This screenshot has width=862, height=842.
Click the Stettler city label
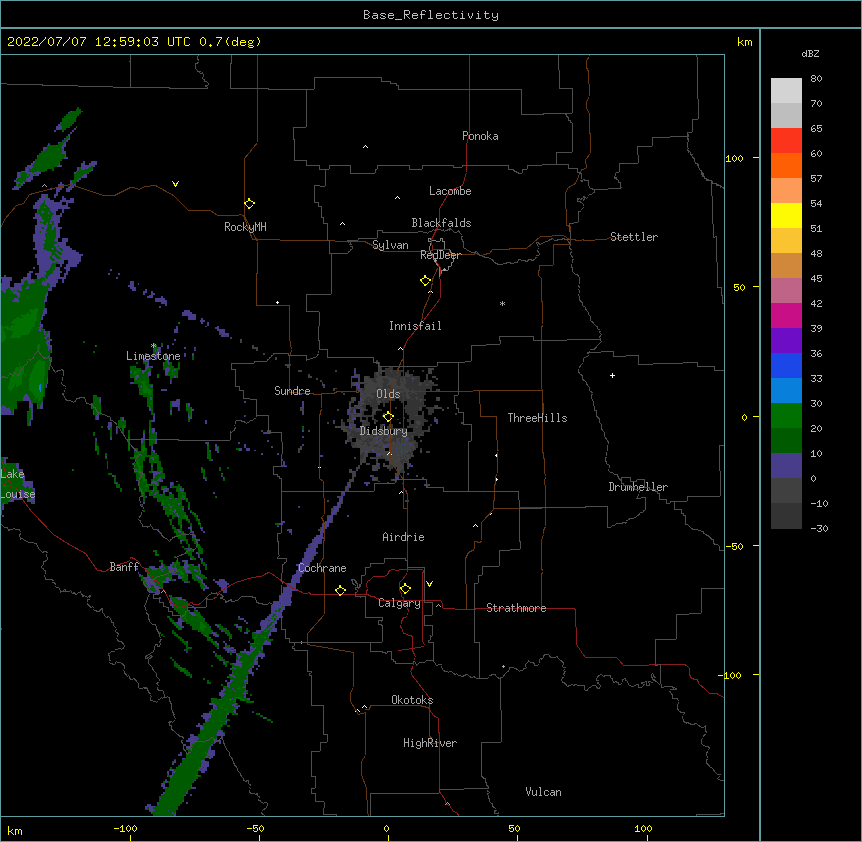(634, 237)
